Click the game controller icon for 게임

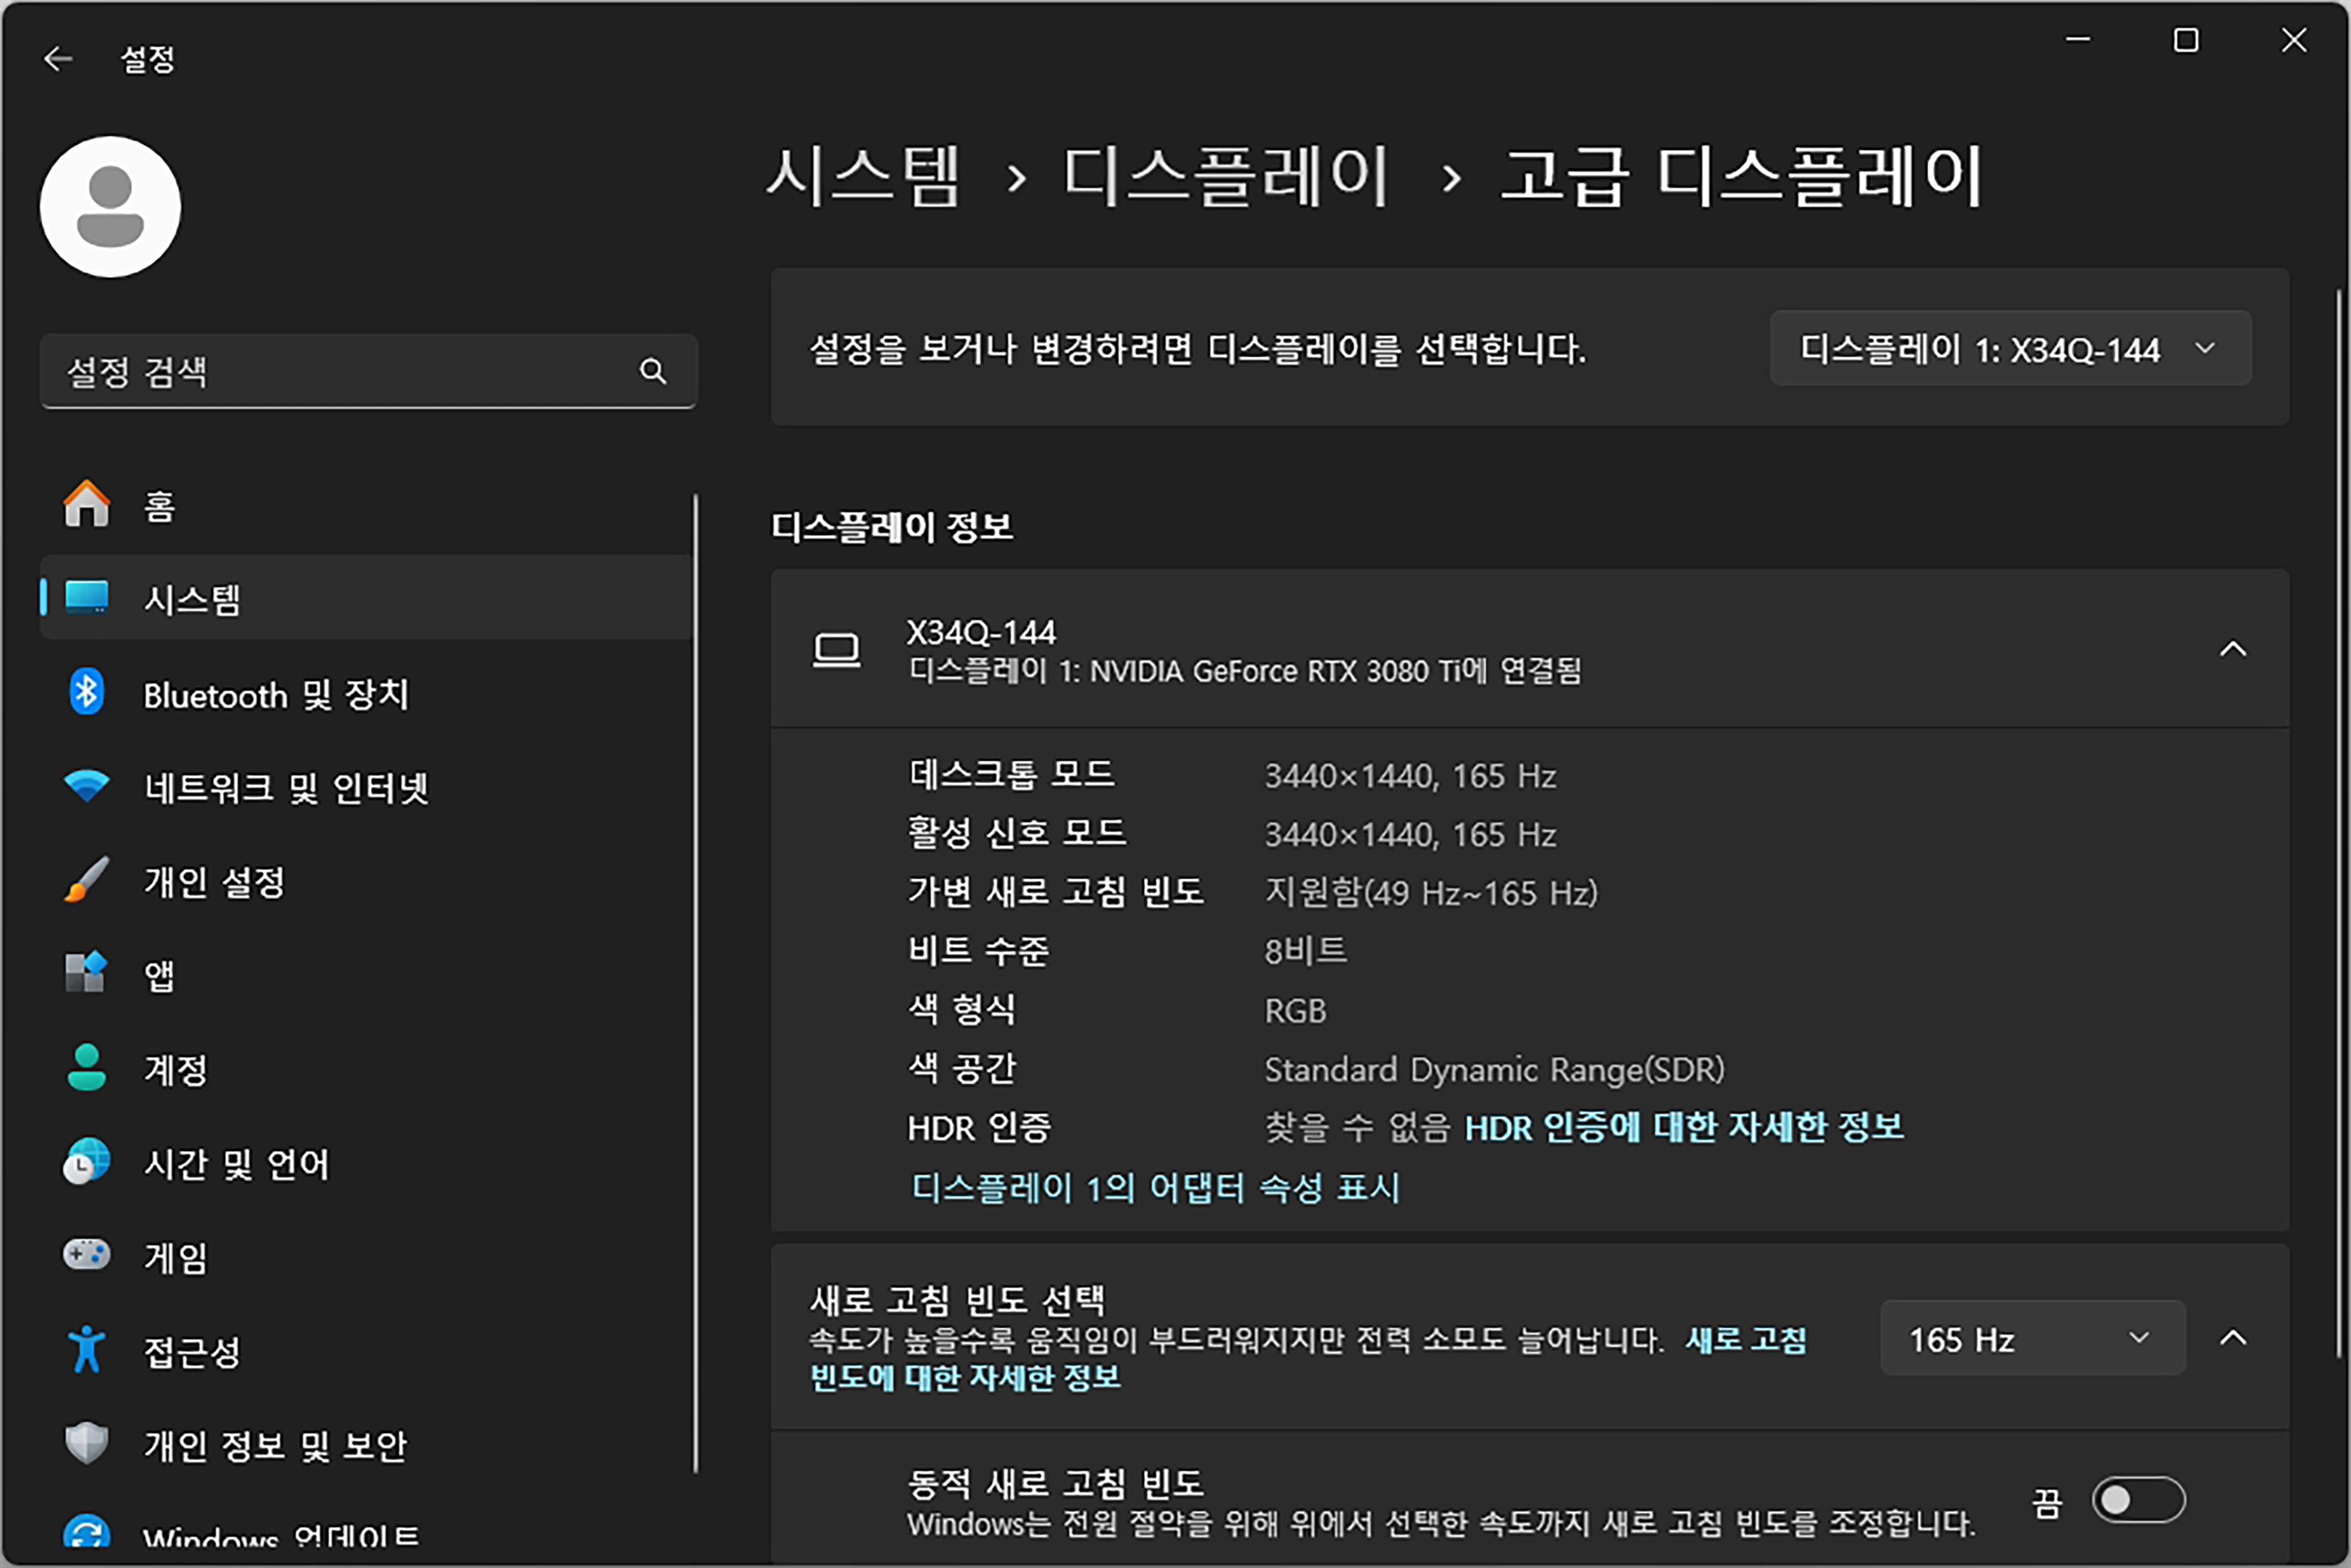pyautogui.click(x=87, y=1255)
